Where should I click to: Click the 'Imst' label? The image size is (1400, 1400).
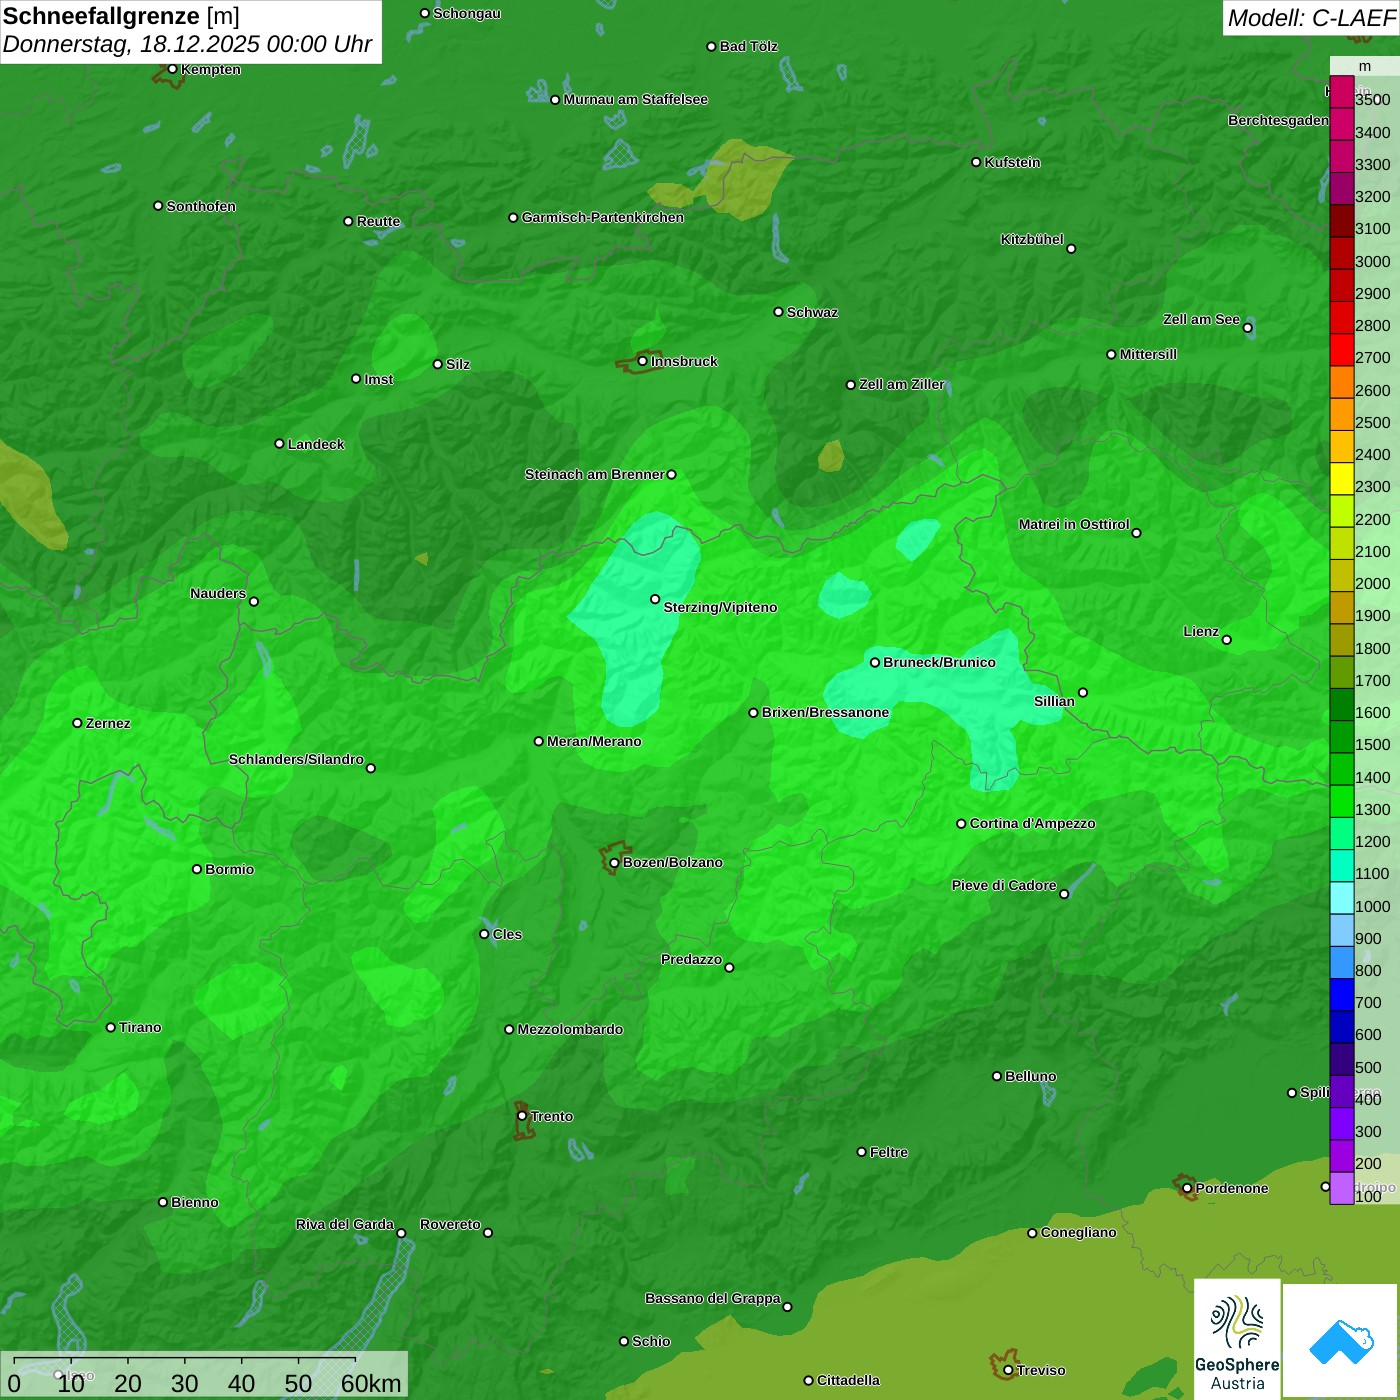[x=379, y=379]
